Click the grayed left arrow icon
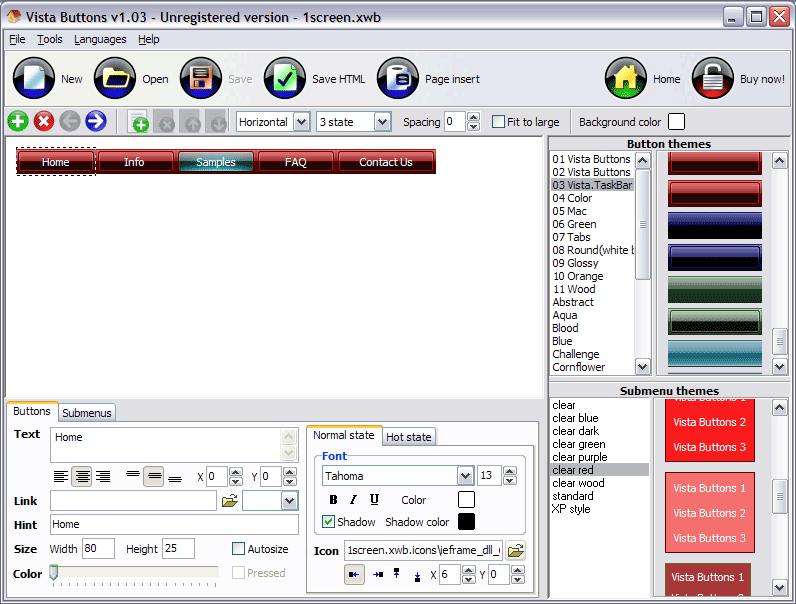Image resolution: width=796 pixels, height=604 pixels. [x=70, y=121]
